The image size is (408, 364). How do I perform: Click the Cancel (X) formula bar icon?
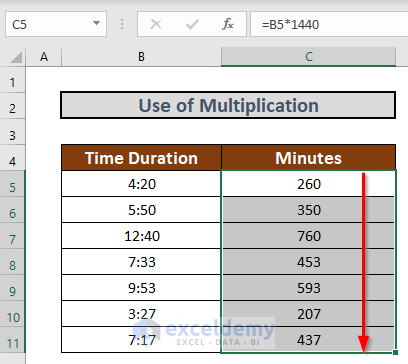tap(156, 24)
